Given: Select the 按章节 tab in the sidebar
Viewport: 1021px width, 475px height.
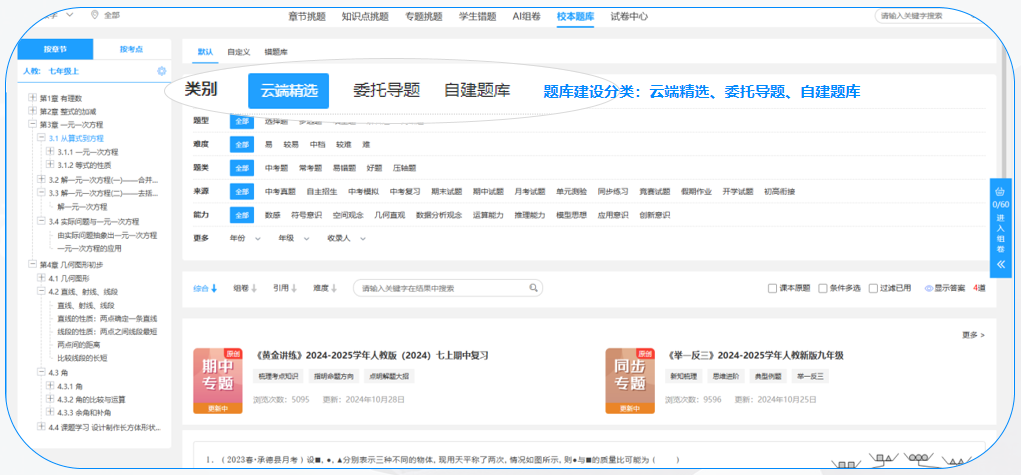Looking at the screenshot, I should point(55,50).
